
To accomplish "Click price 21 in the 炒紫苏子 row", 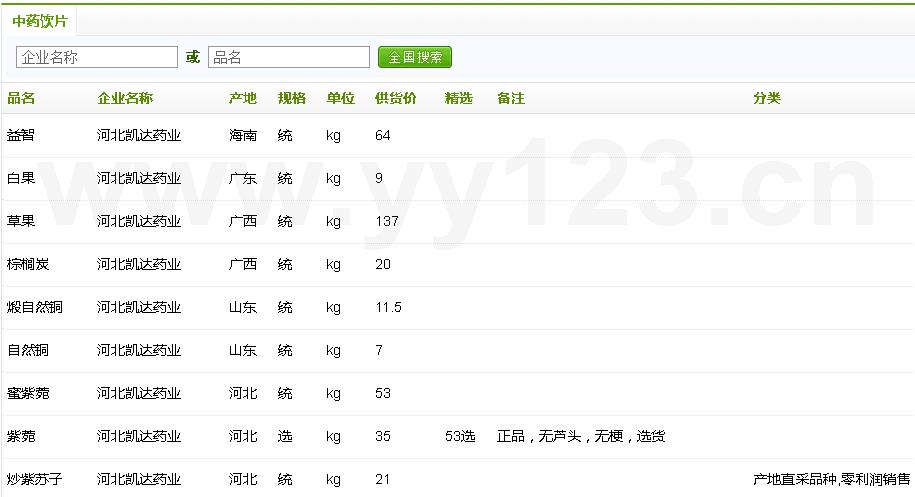I will click(383, 479).
